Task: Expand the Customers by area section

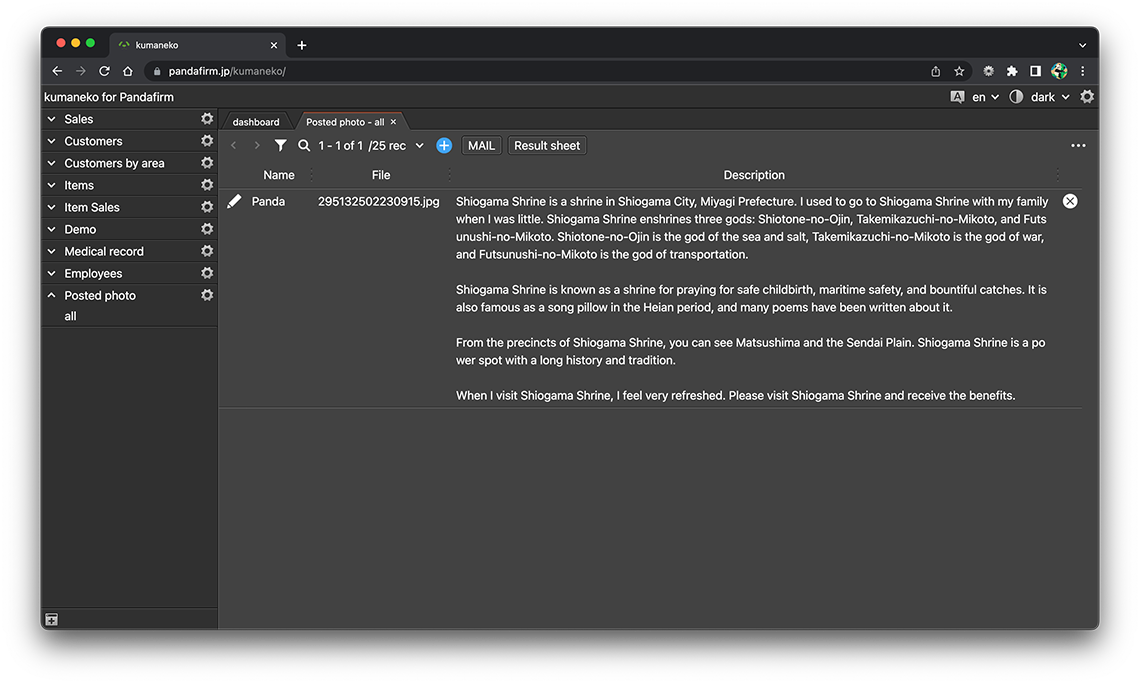Action: (52, 163)
